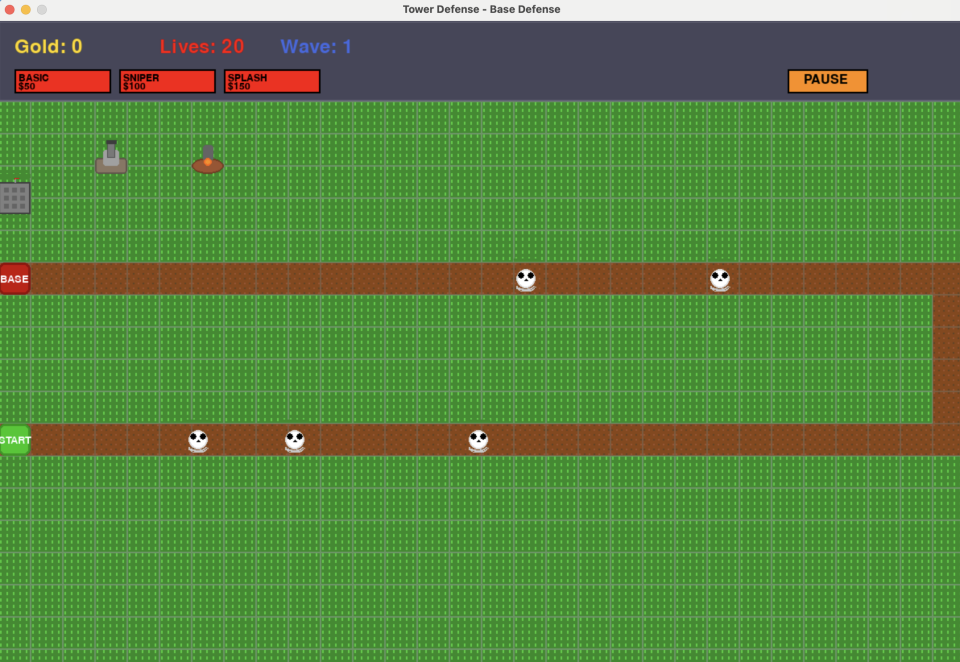Target the skull enemy nearest the START tile
Screen dimensions: 960x662
pyautogui.click(x=198, y=440)
